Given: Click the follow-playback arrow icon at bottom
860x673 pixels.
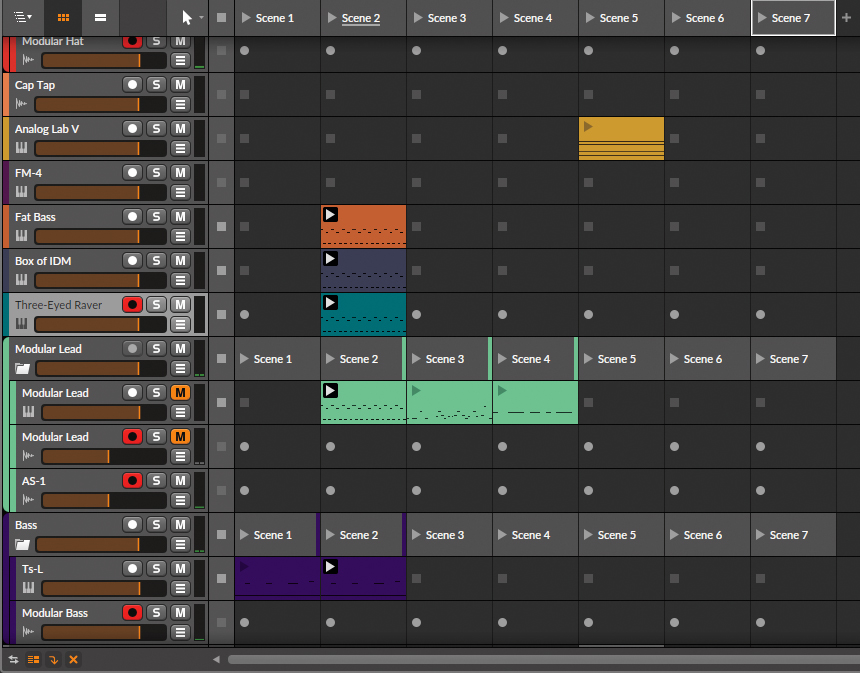Looking at the screenshot, I should pos(52,659).
